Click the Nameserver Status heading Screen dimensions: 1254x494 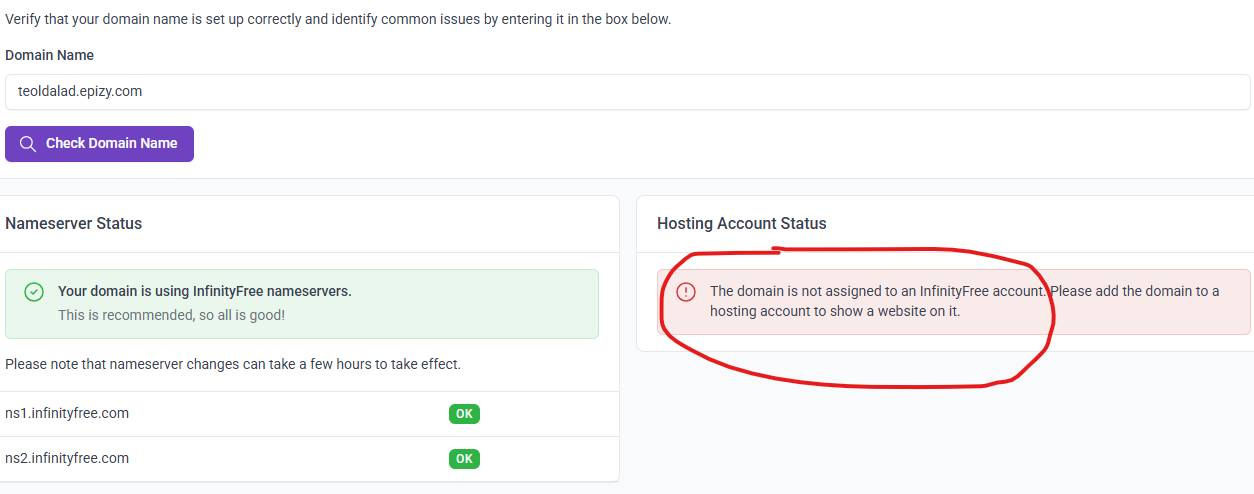point(74,224)
